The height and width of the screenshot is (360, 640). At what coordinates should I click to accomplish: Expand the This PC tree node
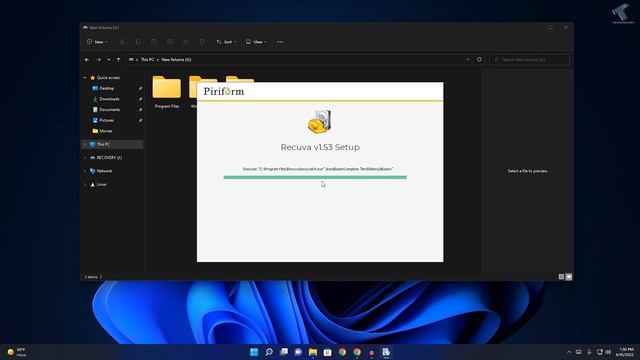tap(85, 144)
